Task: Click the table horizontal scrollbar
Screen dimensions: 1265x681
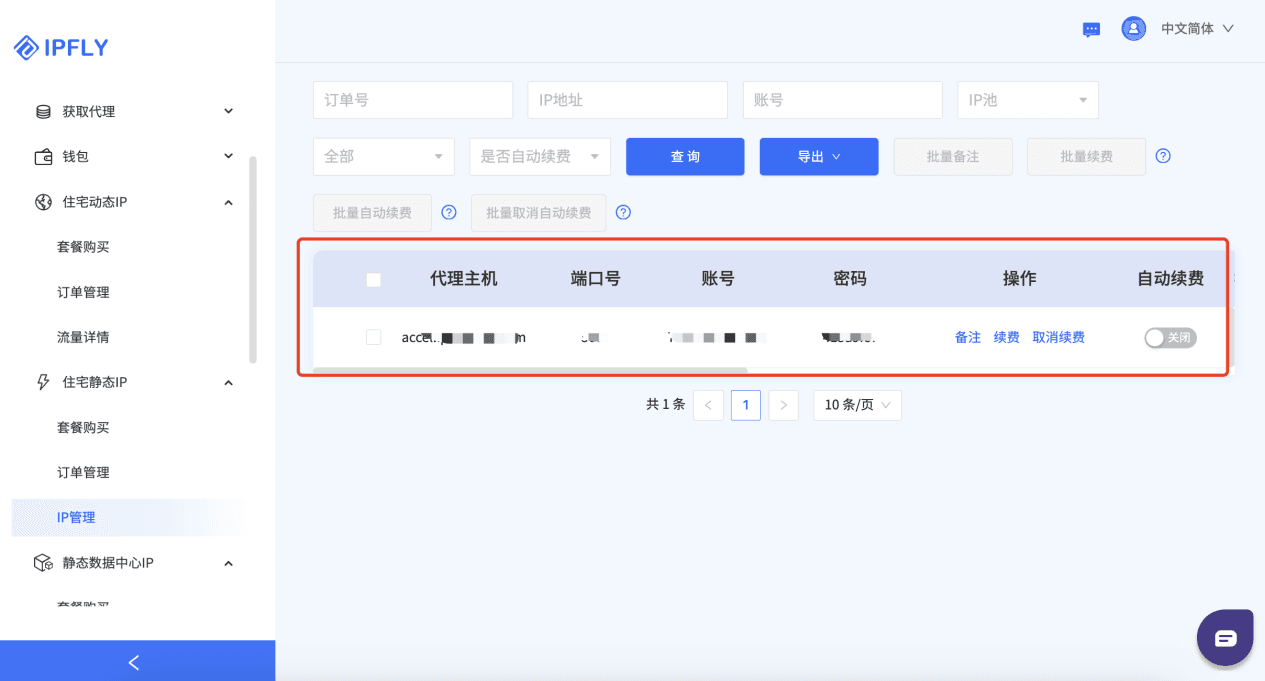Action: [x=530, y=370]
